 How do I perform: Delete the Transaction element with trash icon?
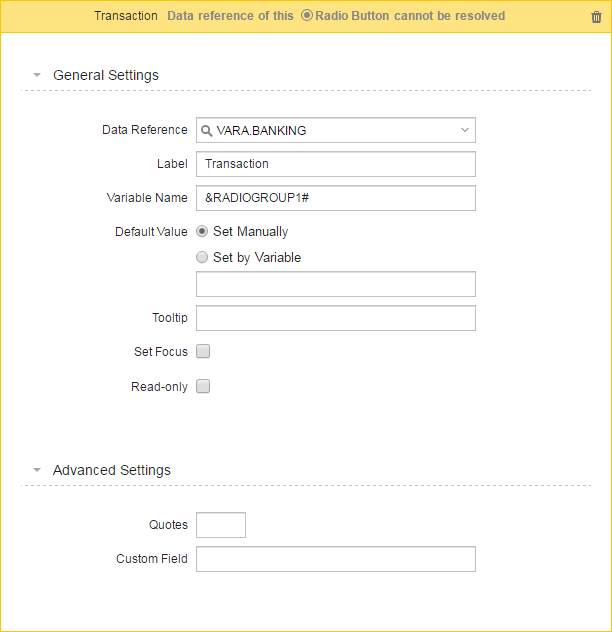click(x=596, y=17)
